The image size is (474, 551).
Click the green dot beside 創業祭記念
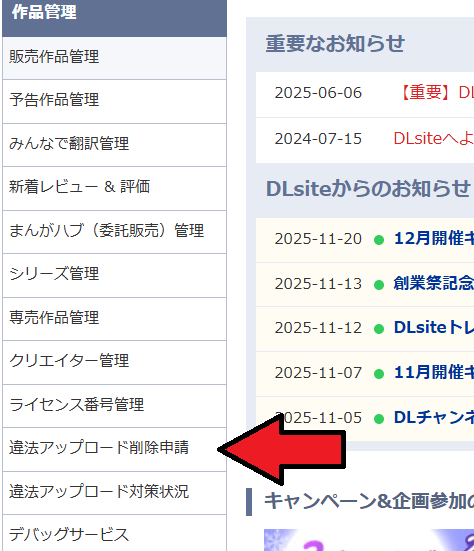tap(379, 285)
